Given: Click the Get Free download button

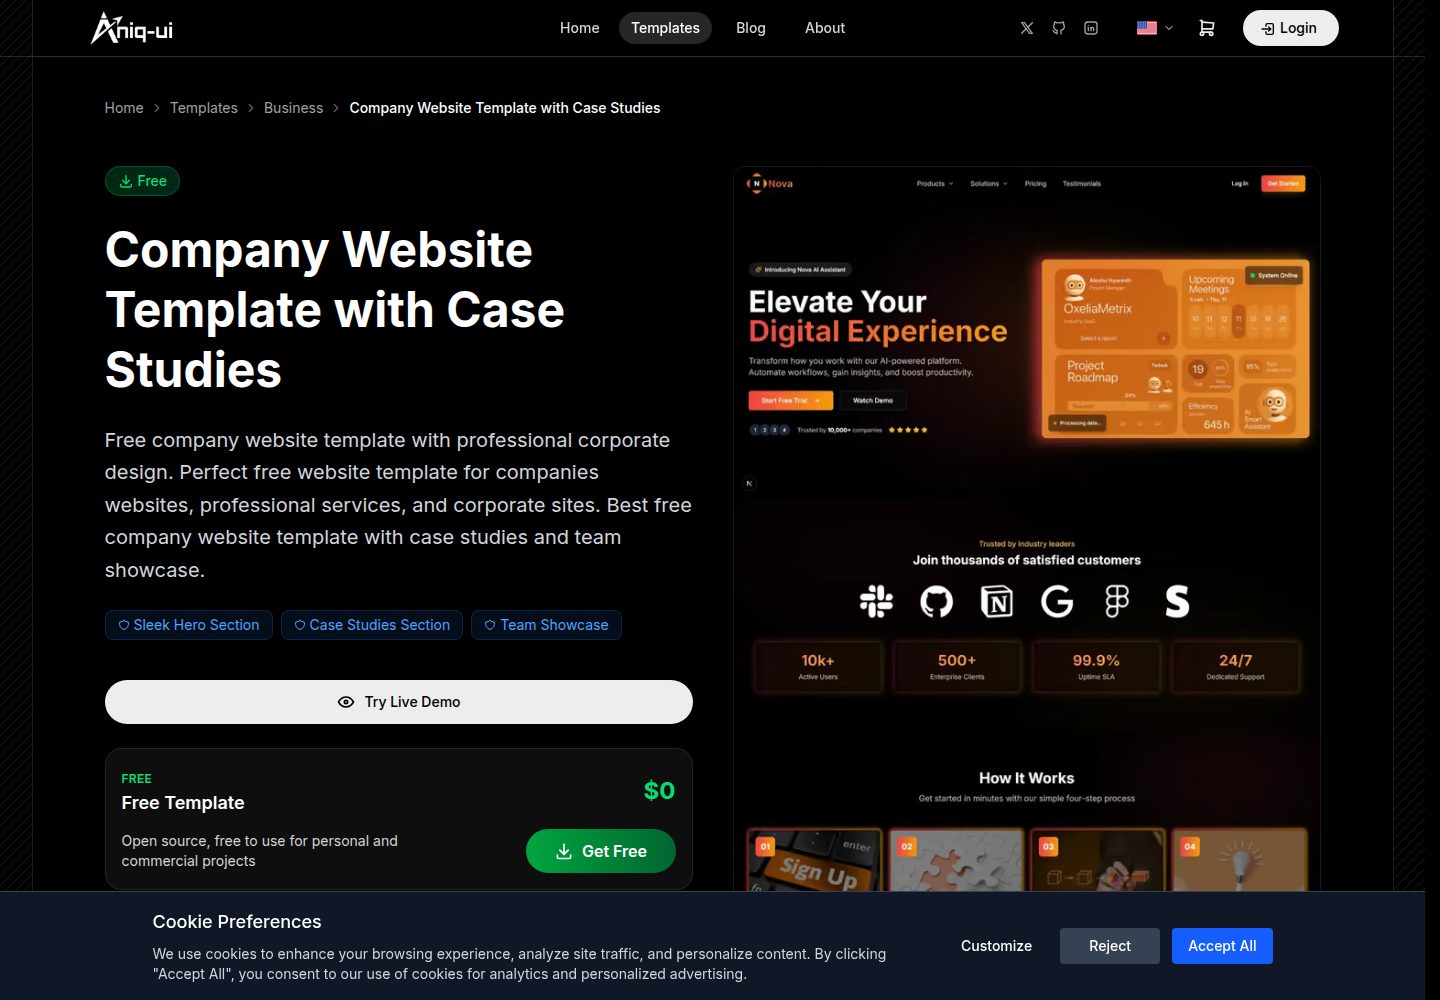Looking at the screenshot, I should (601, 851).
